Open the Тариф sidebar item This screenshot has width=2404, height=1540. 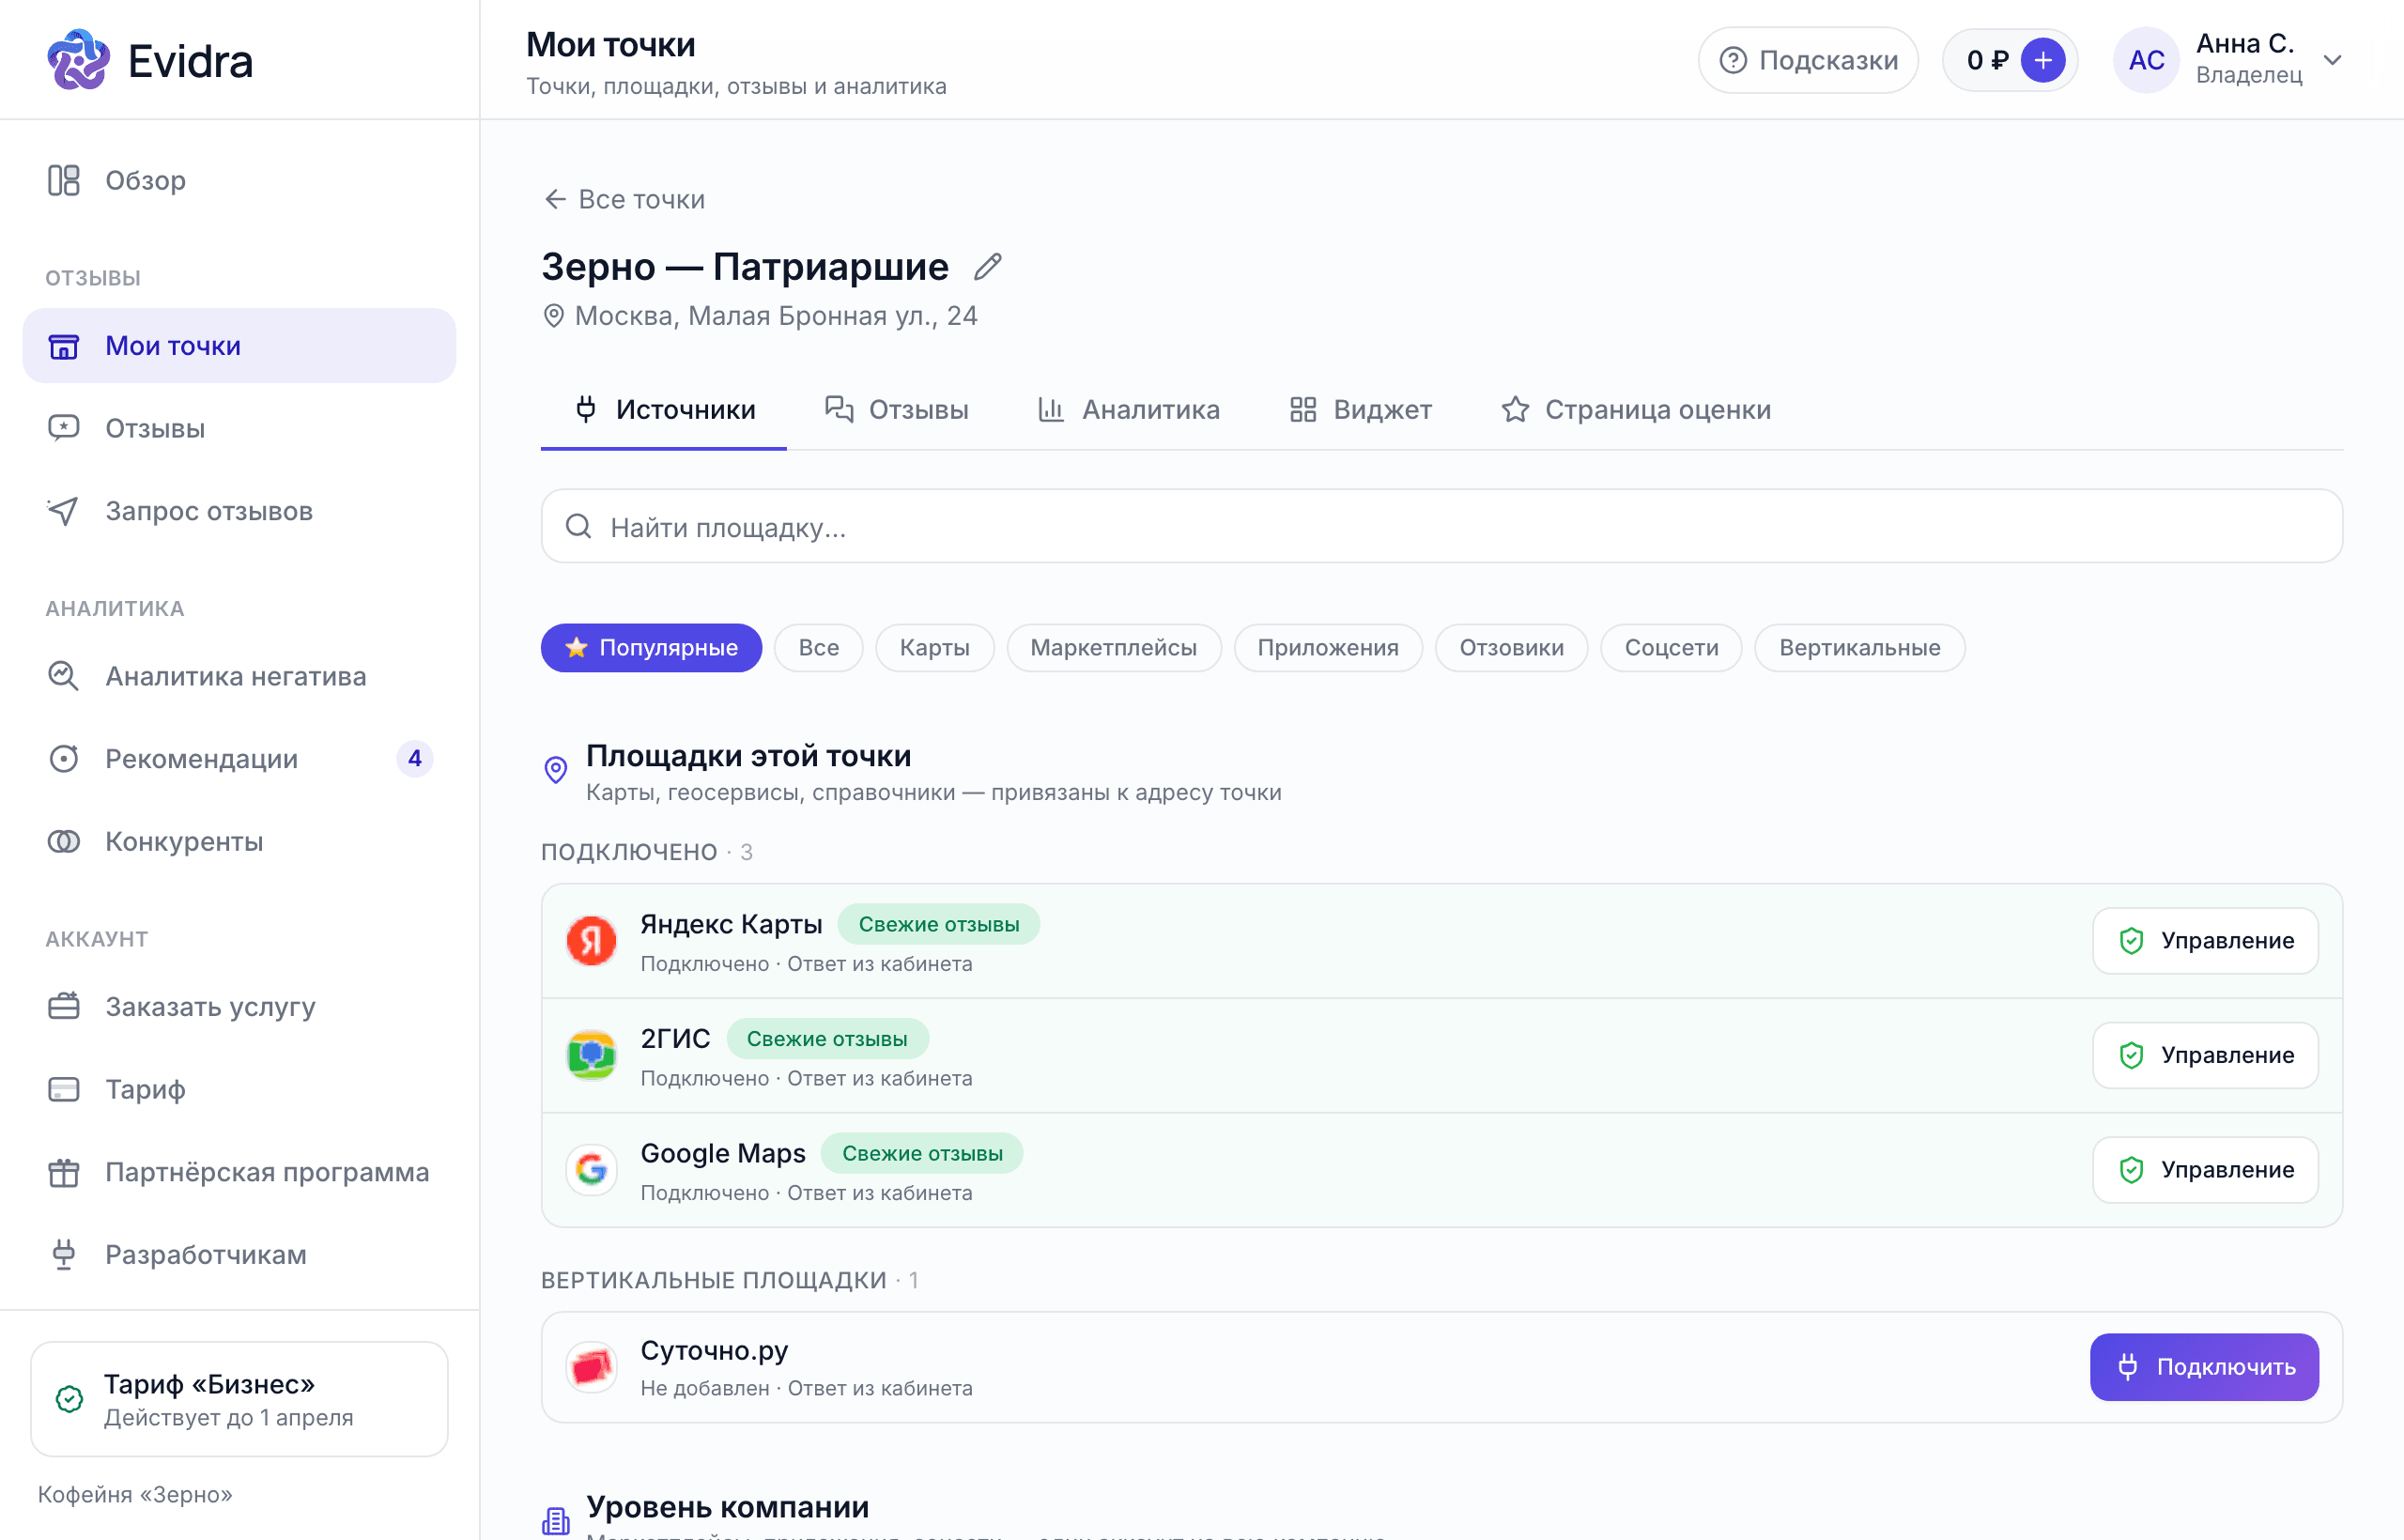click(239, 1089)
